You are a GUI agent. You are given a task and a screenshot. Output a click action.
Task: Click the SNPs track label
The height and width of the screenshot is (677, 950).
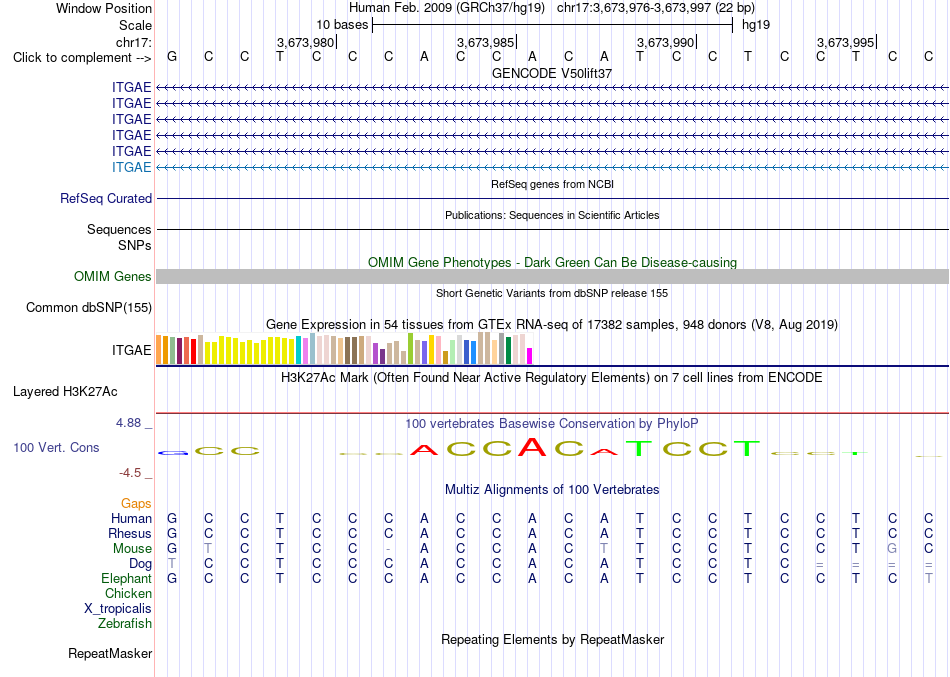[135, 245]
